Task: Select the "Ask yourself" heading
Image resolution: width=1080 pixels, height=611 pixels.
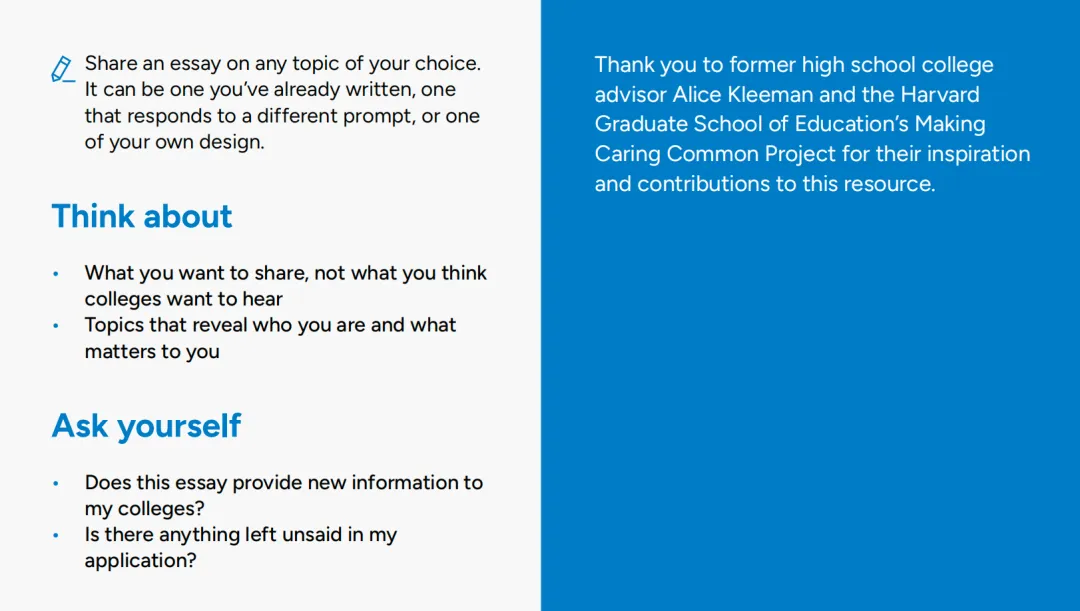Action: (x=146, y=426)
